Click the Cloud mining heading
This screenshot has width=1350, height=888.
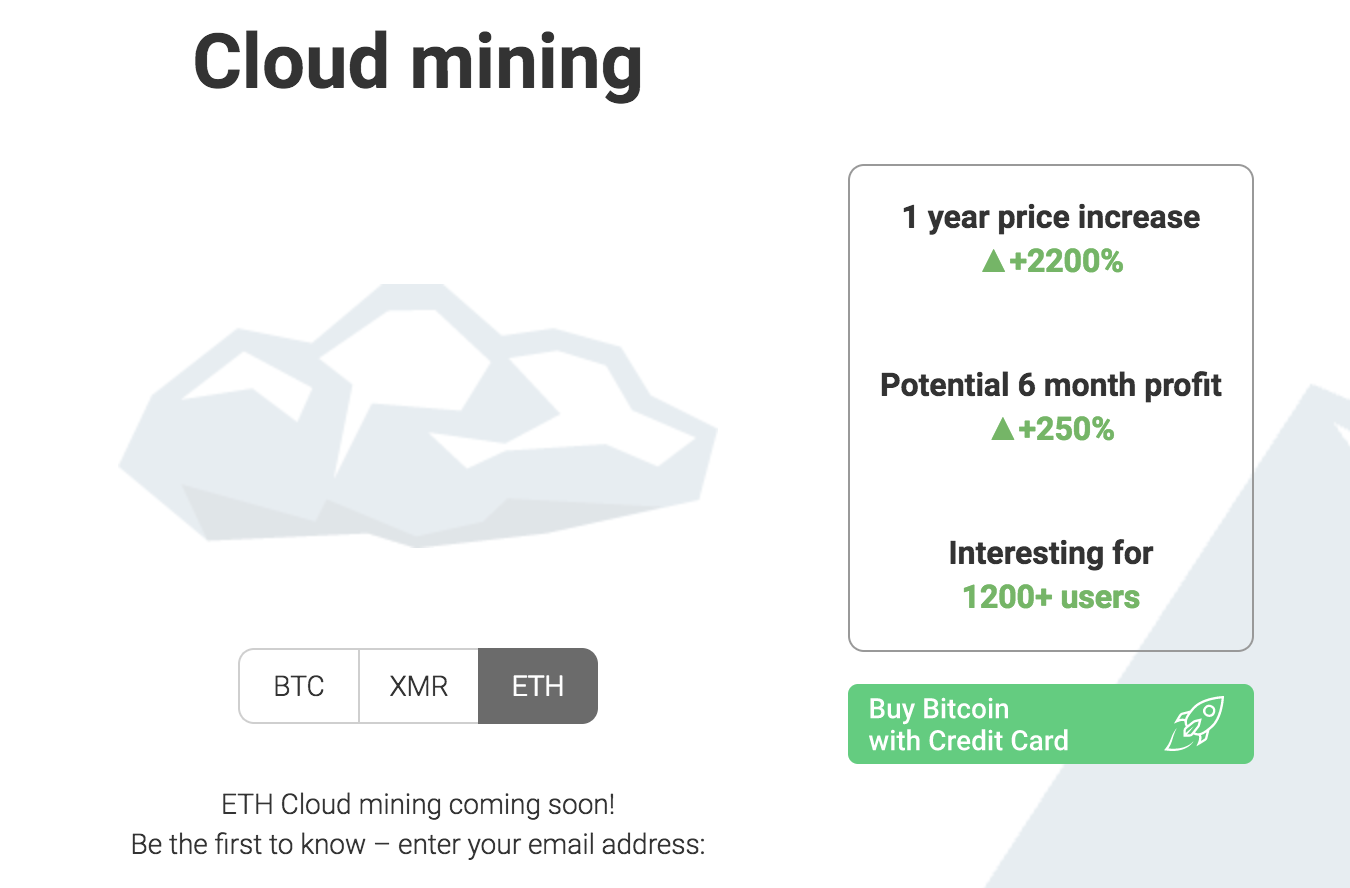418,62
